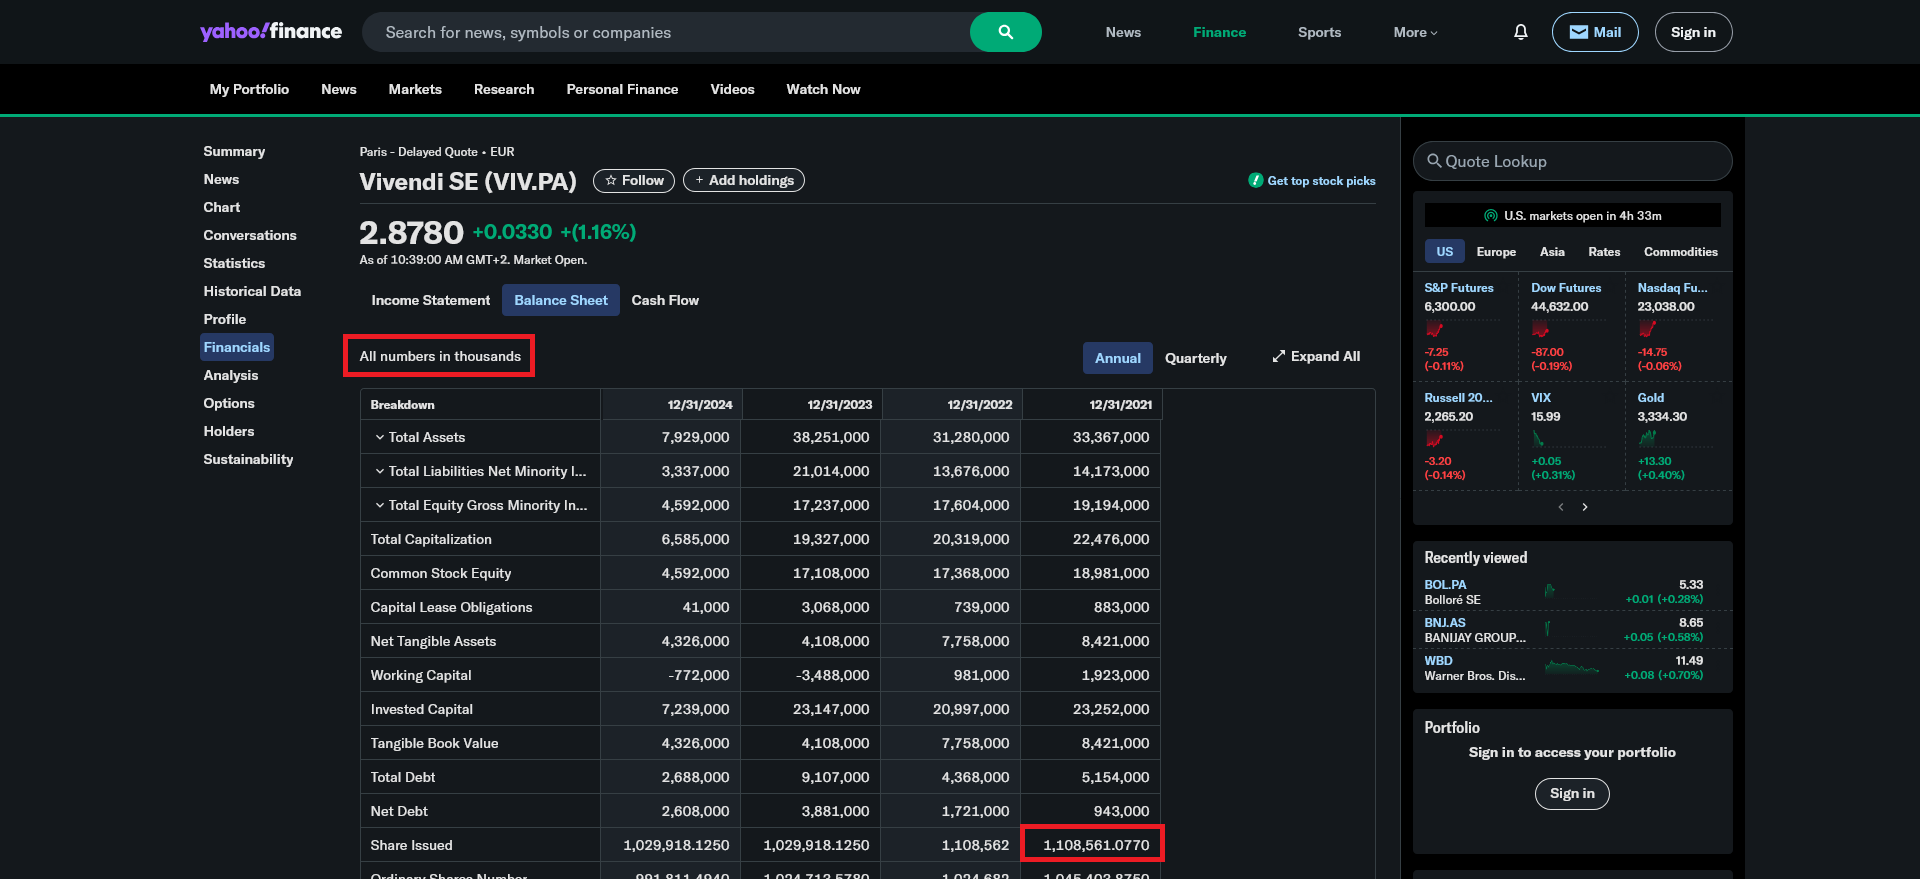Screen dimensions: 1920x879
Task: Click the main search input field
Action: (666, 32)
